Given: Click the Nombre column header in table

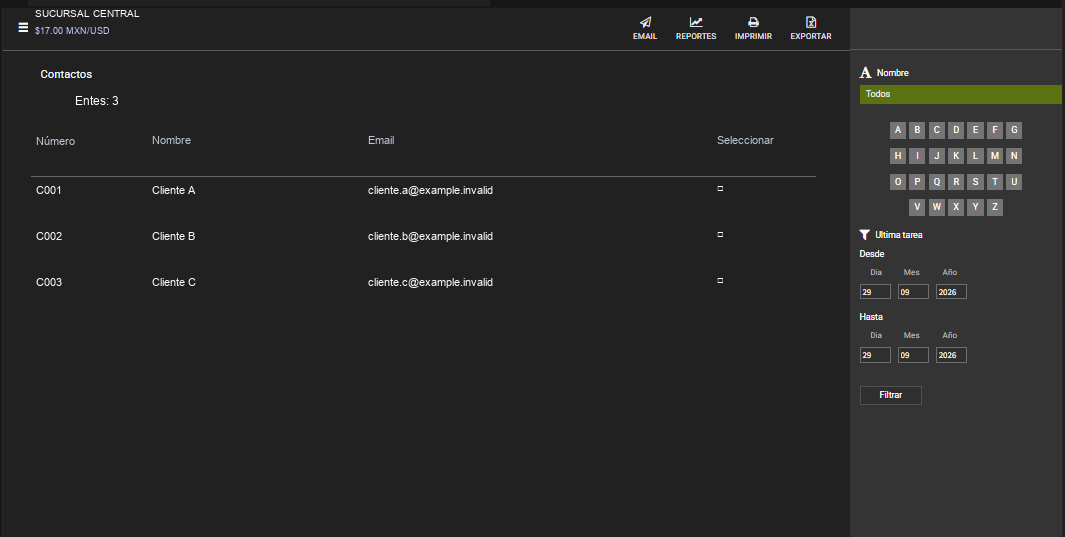Looking at the screenshot, I should click(x=171, y=141).
